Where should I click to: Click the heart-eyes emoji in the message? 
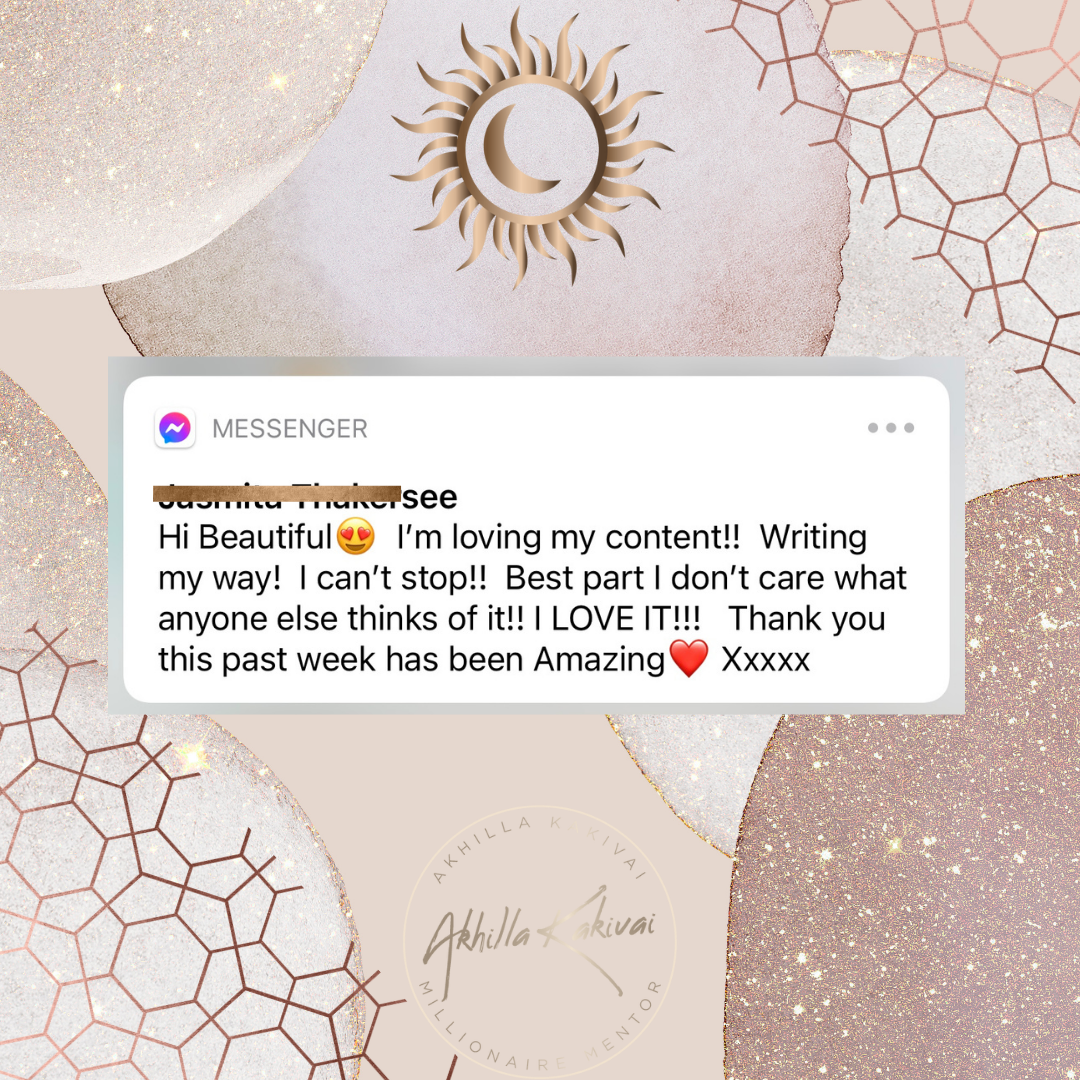pyautogui.click(x=355, y=537)
